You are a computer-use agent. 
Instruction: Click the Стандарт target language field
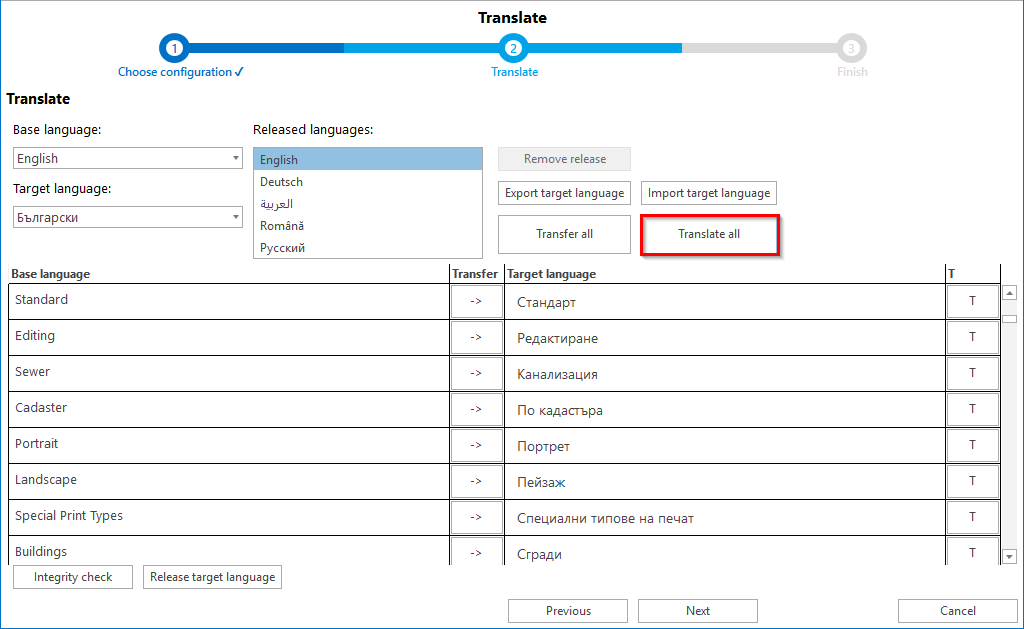pyautogui.click(x=724, y=302)
